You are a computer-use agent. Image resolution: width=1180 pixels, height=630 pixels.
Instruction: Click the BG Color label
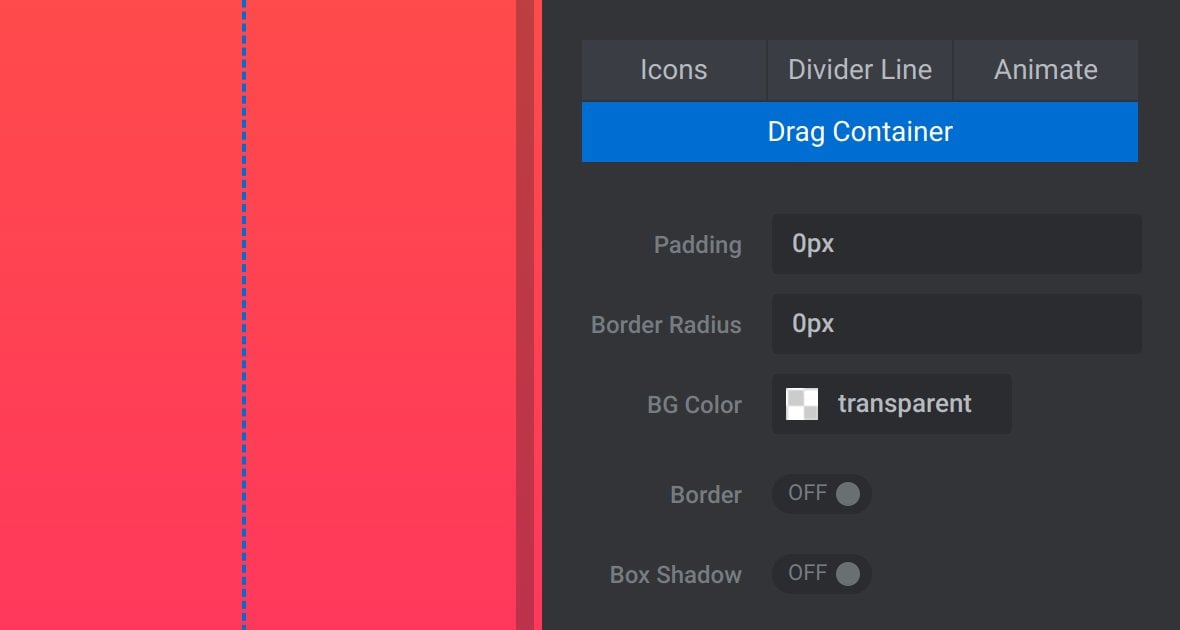694,405
